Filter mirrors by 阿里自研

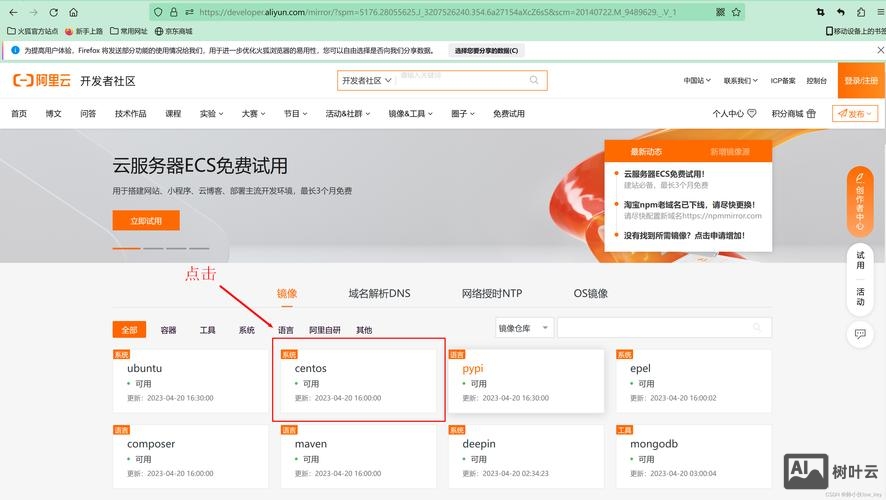point(325,330)
